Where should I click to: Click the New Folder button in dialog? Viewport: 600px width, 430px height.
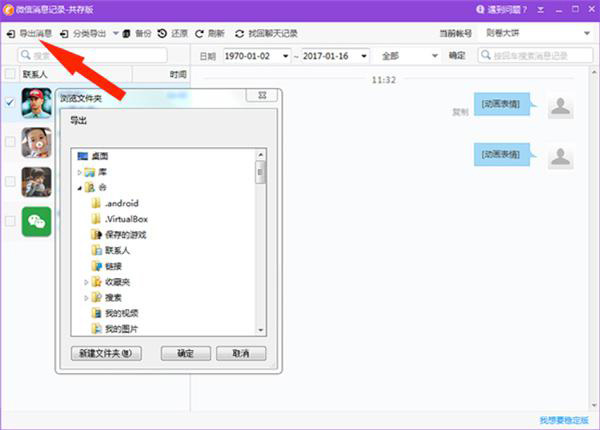click(x=106, y=353)
